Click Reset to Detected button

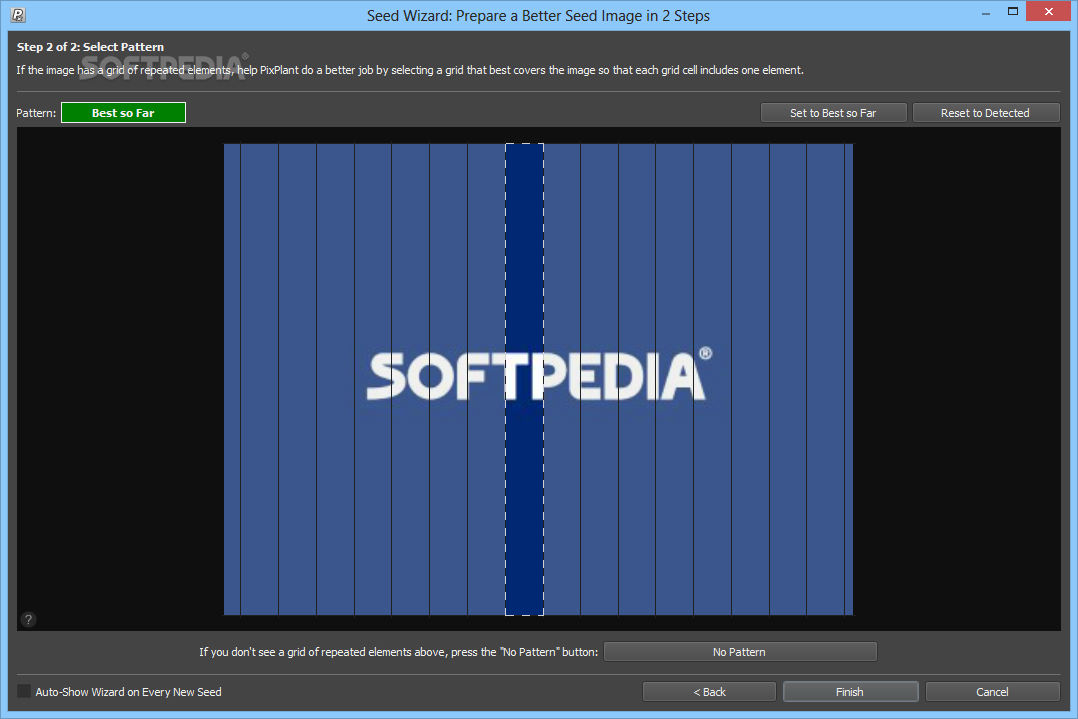(x=986, y=113)
